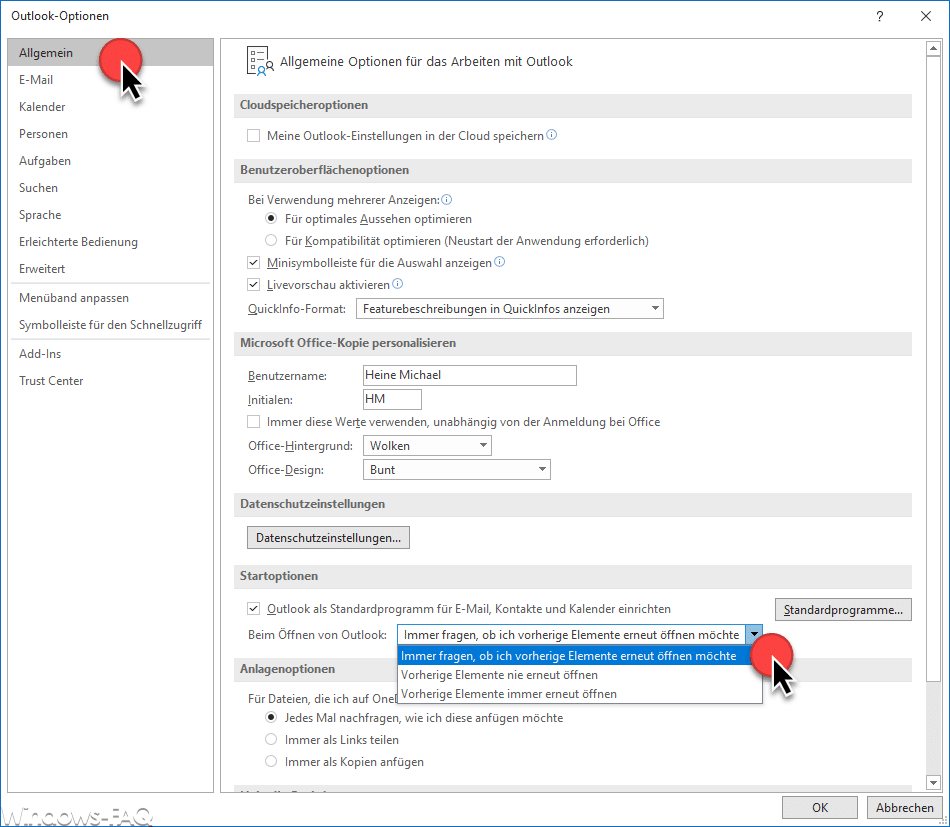Screen dimensions: 950x827
Task: Select 'Immer als Links teilen' option
Action: click(271, 739)
